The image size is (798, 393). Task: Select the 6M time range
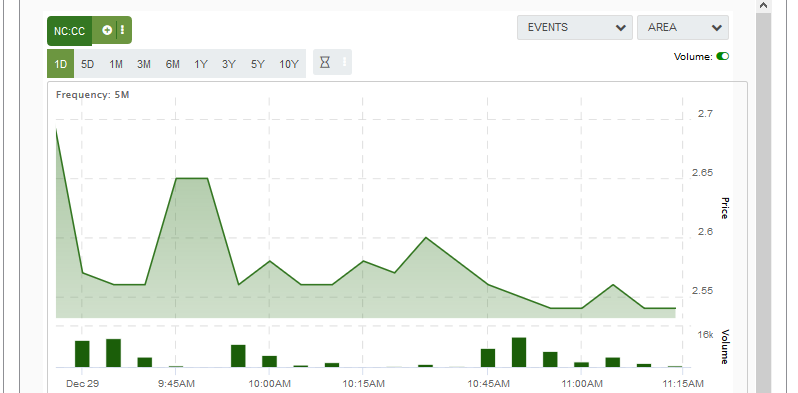173,64
